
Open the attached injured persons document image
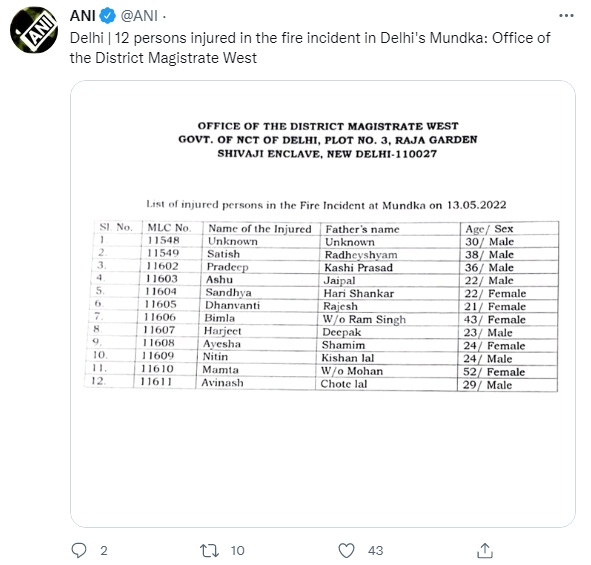323,304
